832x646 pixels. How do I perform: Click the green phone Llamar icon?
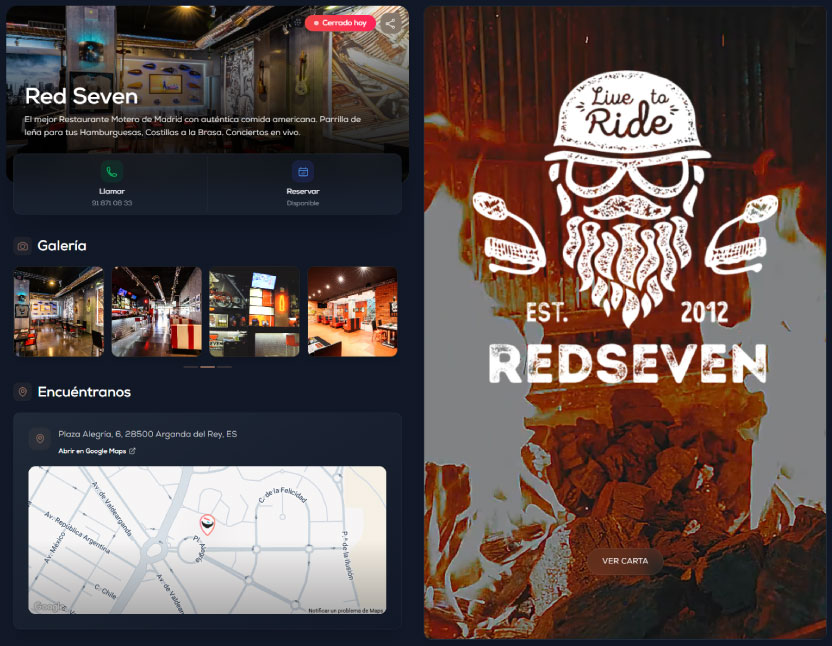tap(111, 171)
